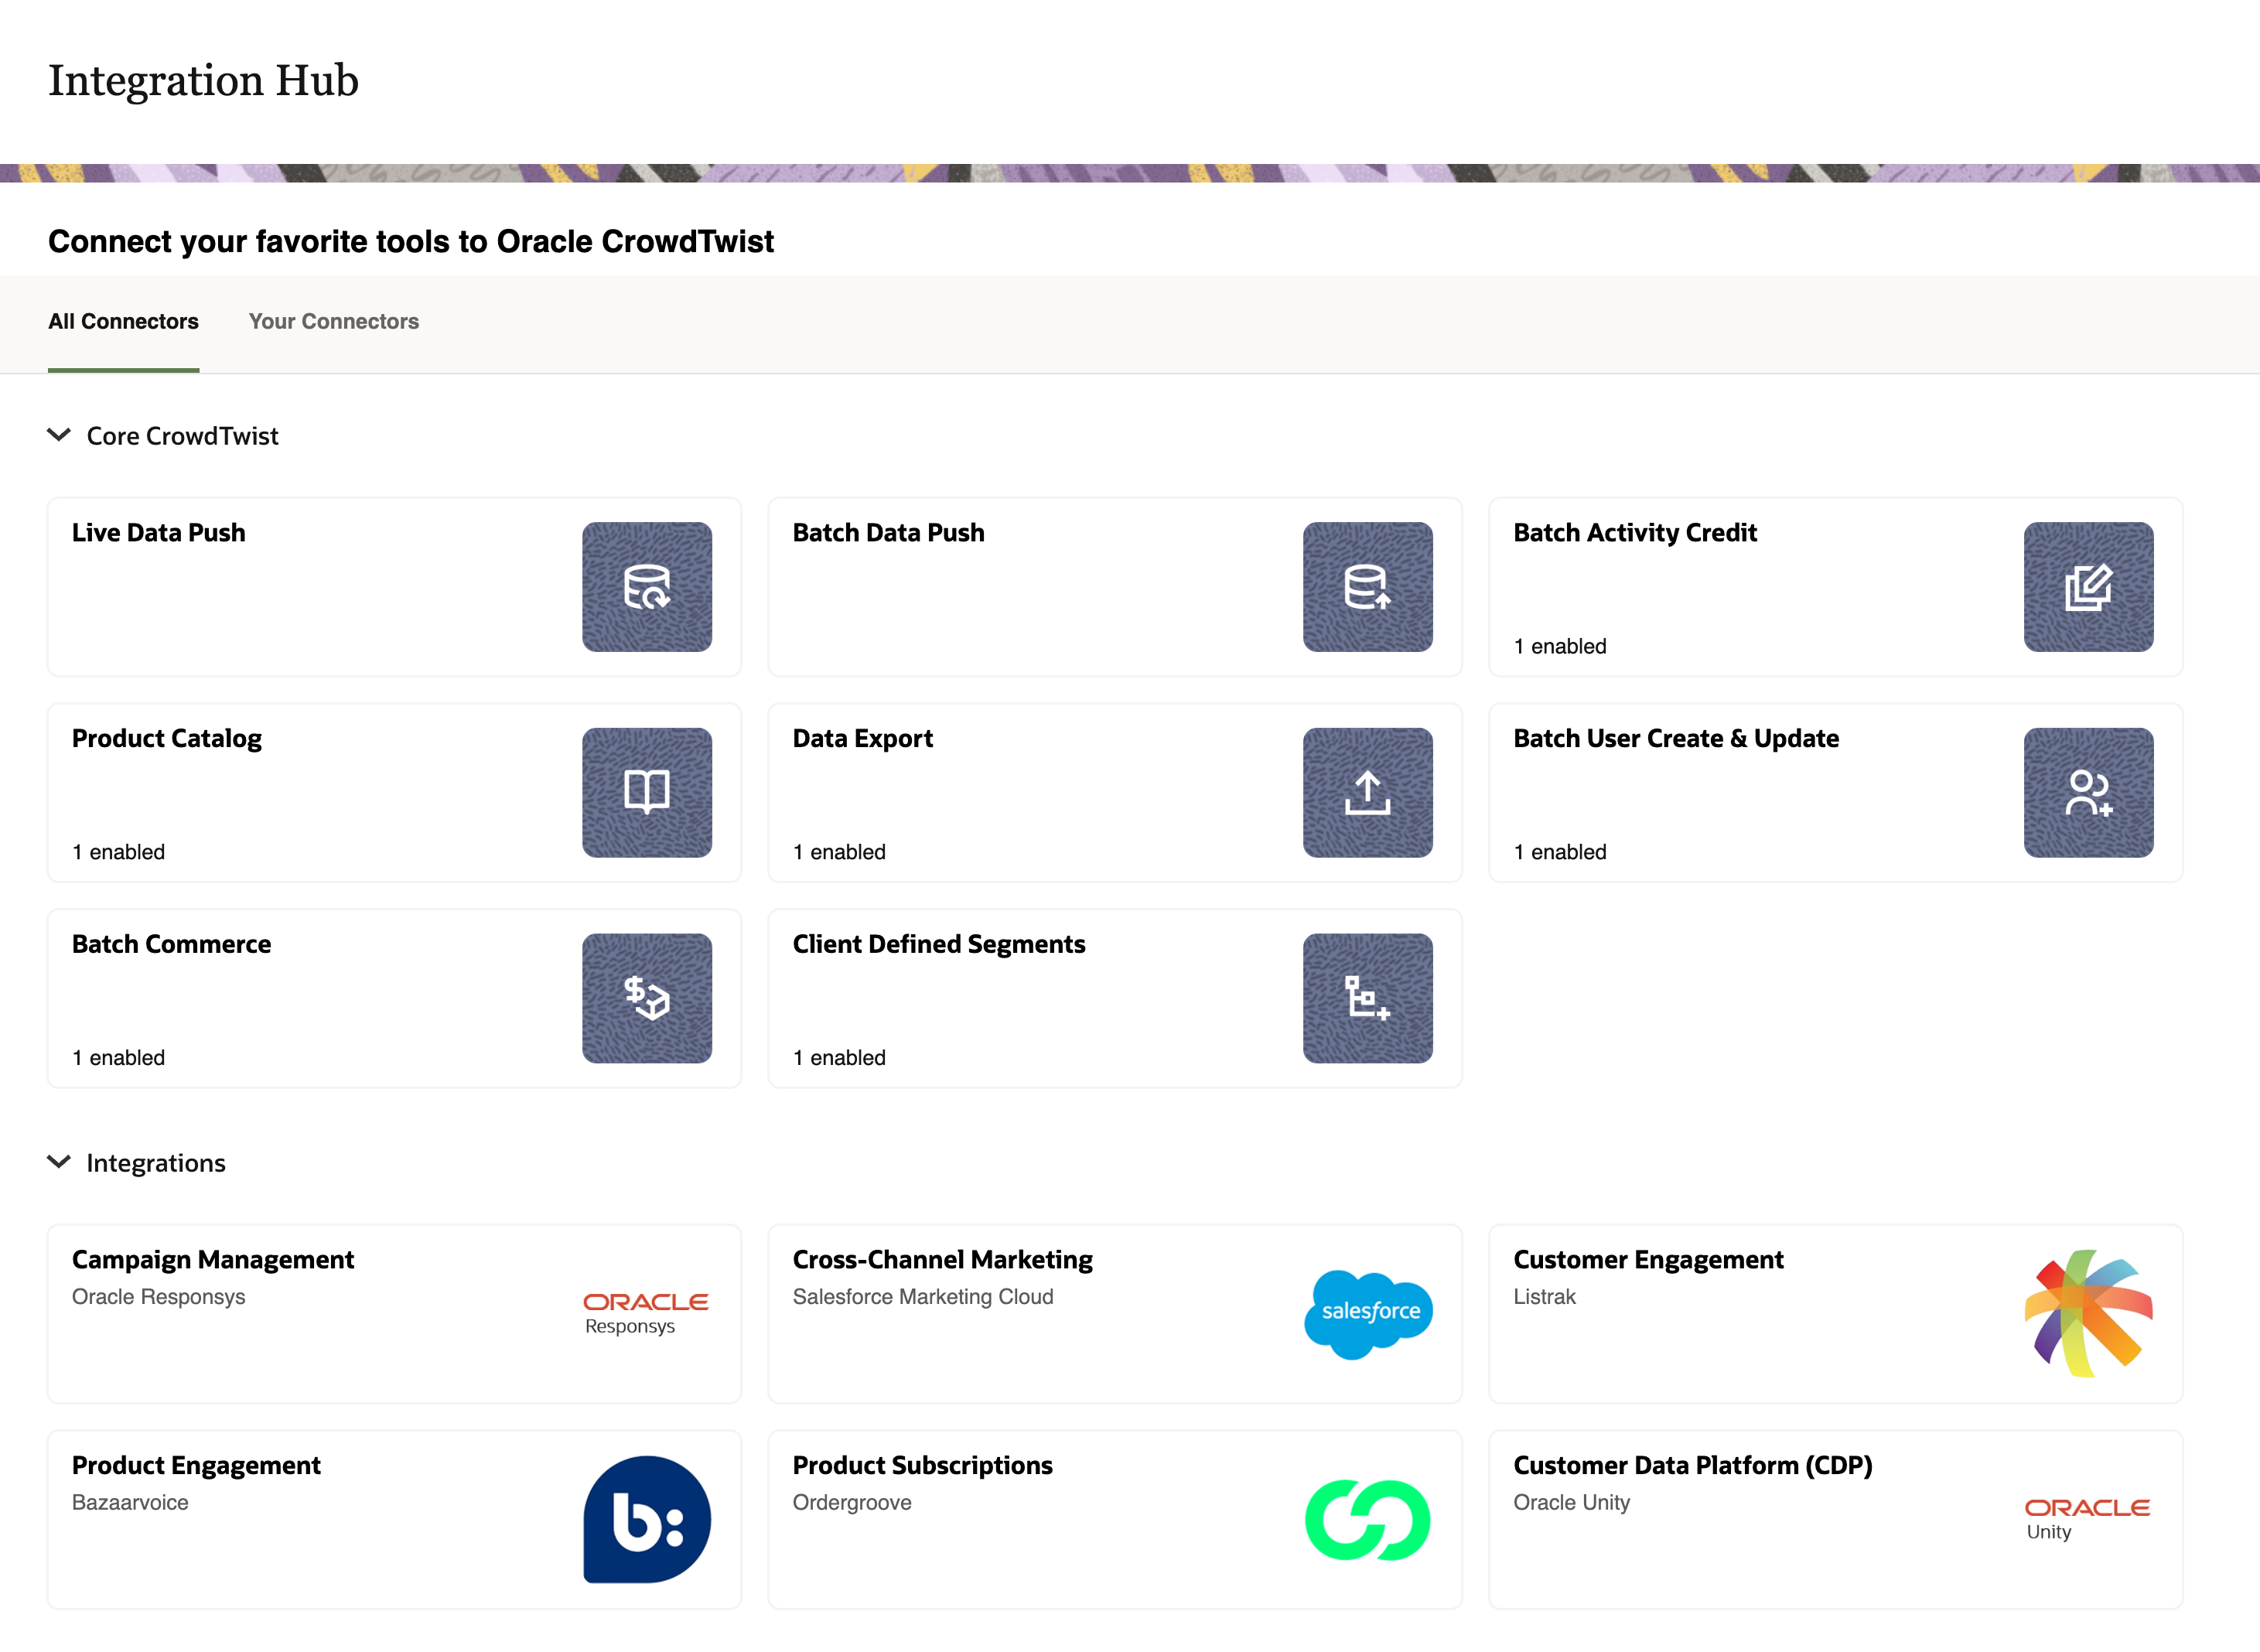The height and width of the screenshot is (1652, 2260).
Task: Click the Listrak colorful logo
Action: tap(2088, 1313)
